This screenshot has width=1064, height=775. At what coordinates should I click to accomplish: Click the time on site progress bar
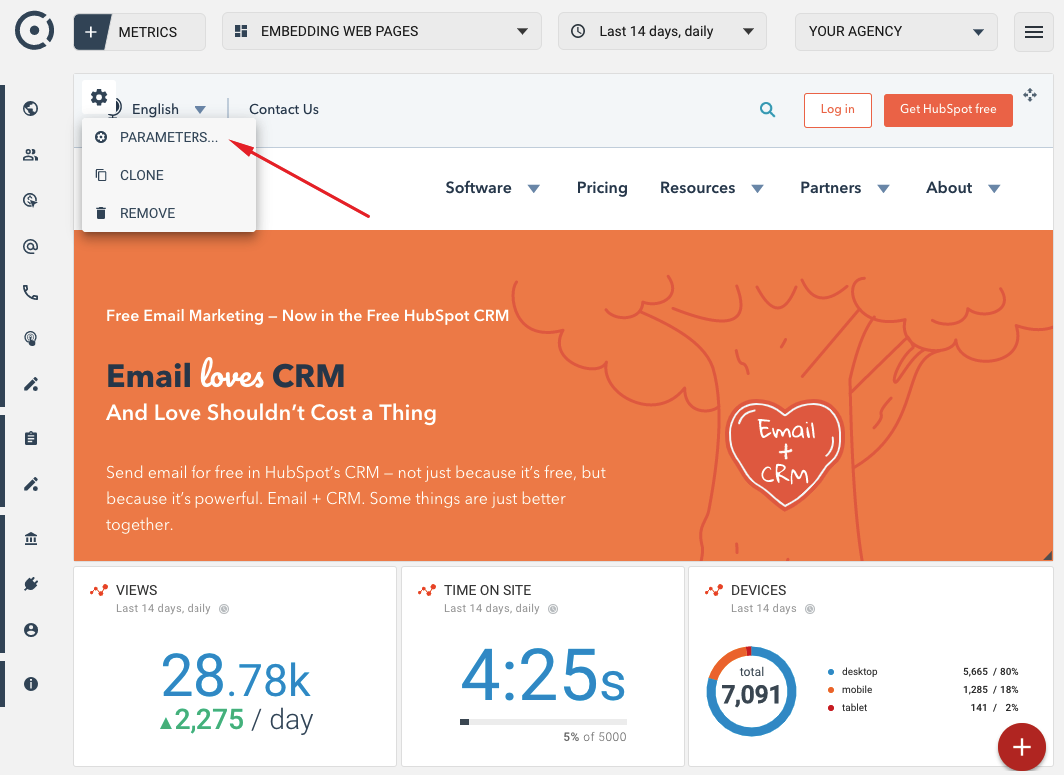544,722
